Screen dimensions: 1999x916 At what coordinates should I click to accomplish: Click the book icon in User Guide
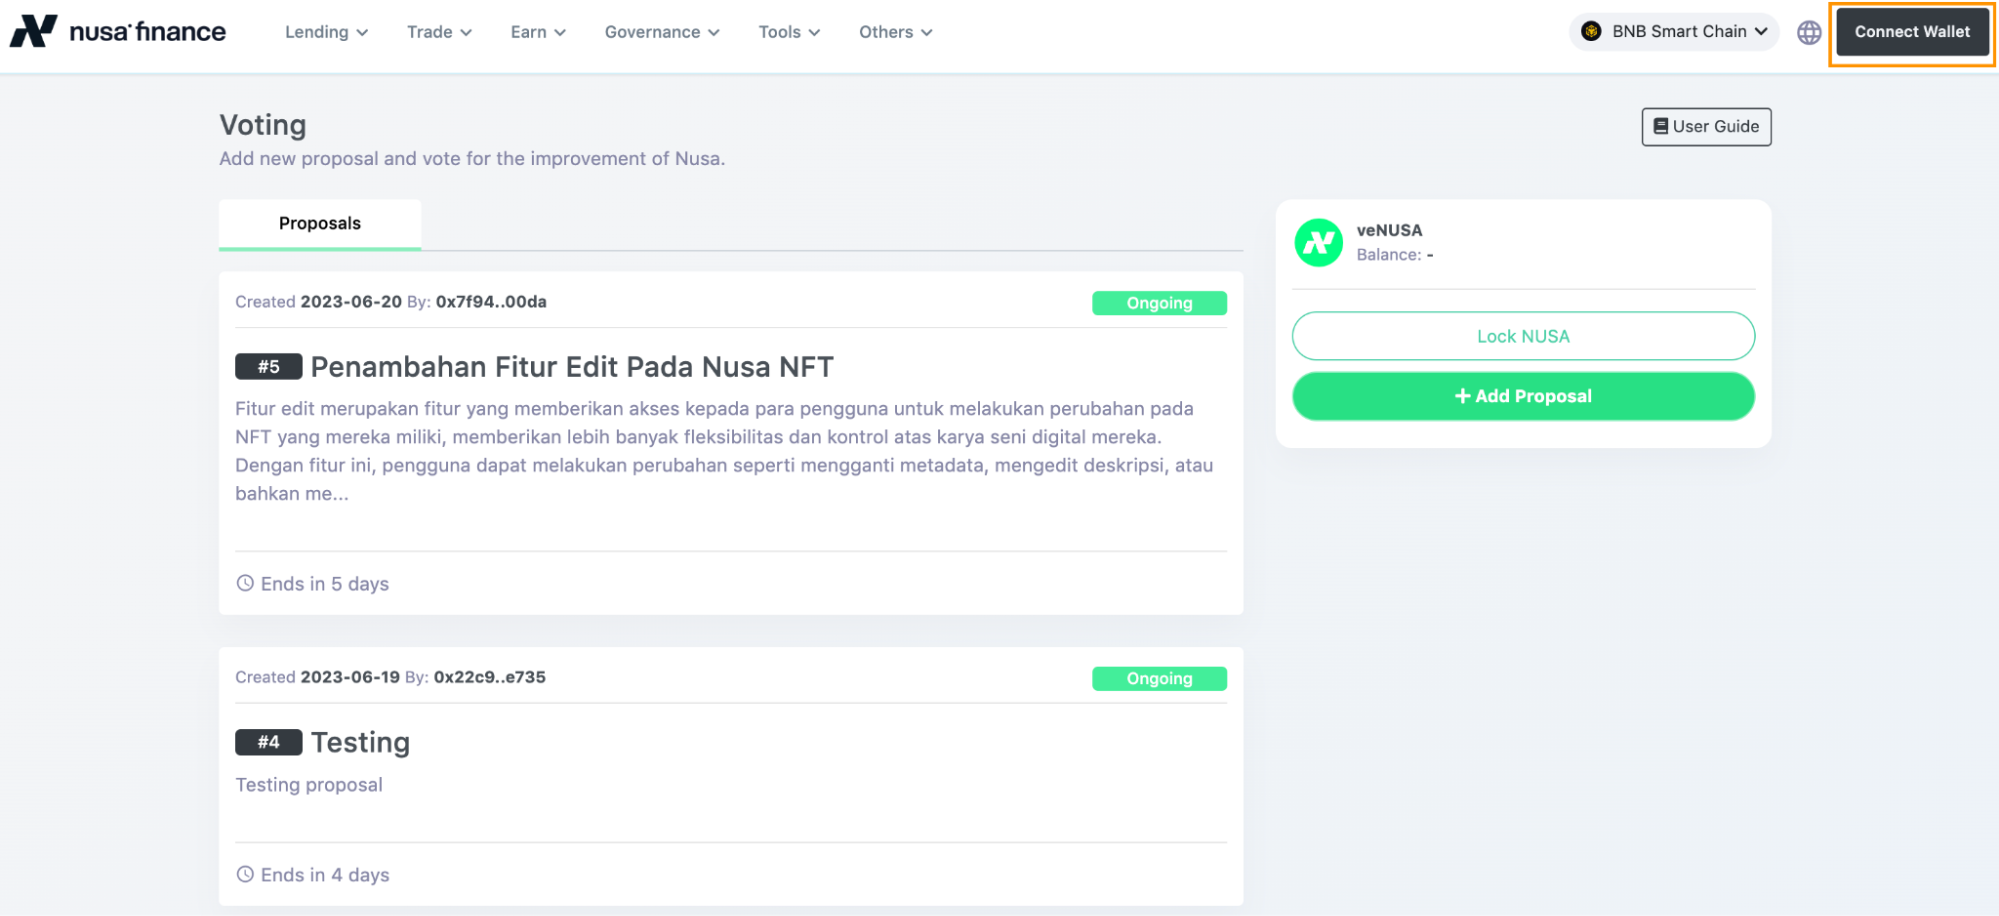[1660, 126]
